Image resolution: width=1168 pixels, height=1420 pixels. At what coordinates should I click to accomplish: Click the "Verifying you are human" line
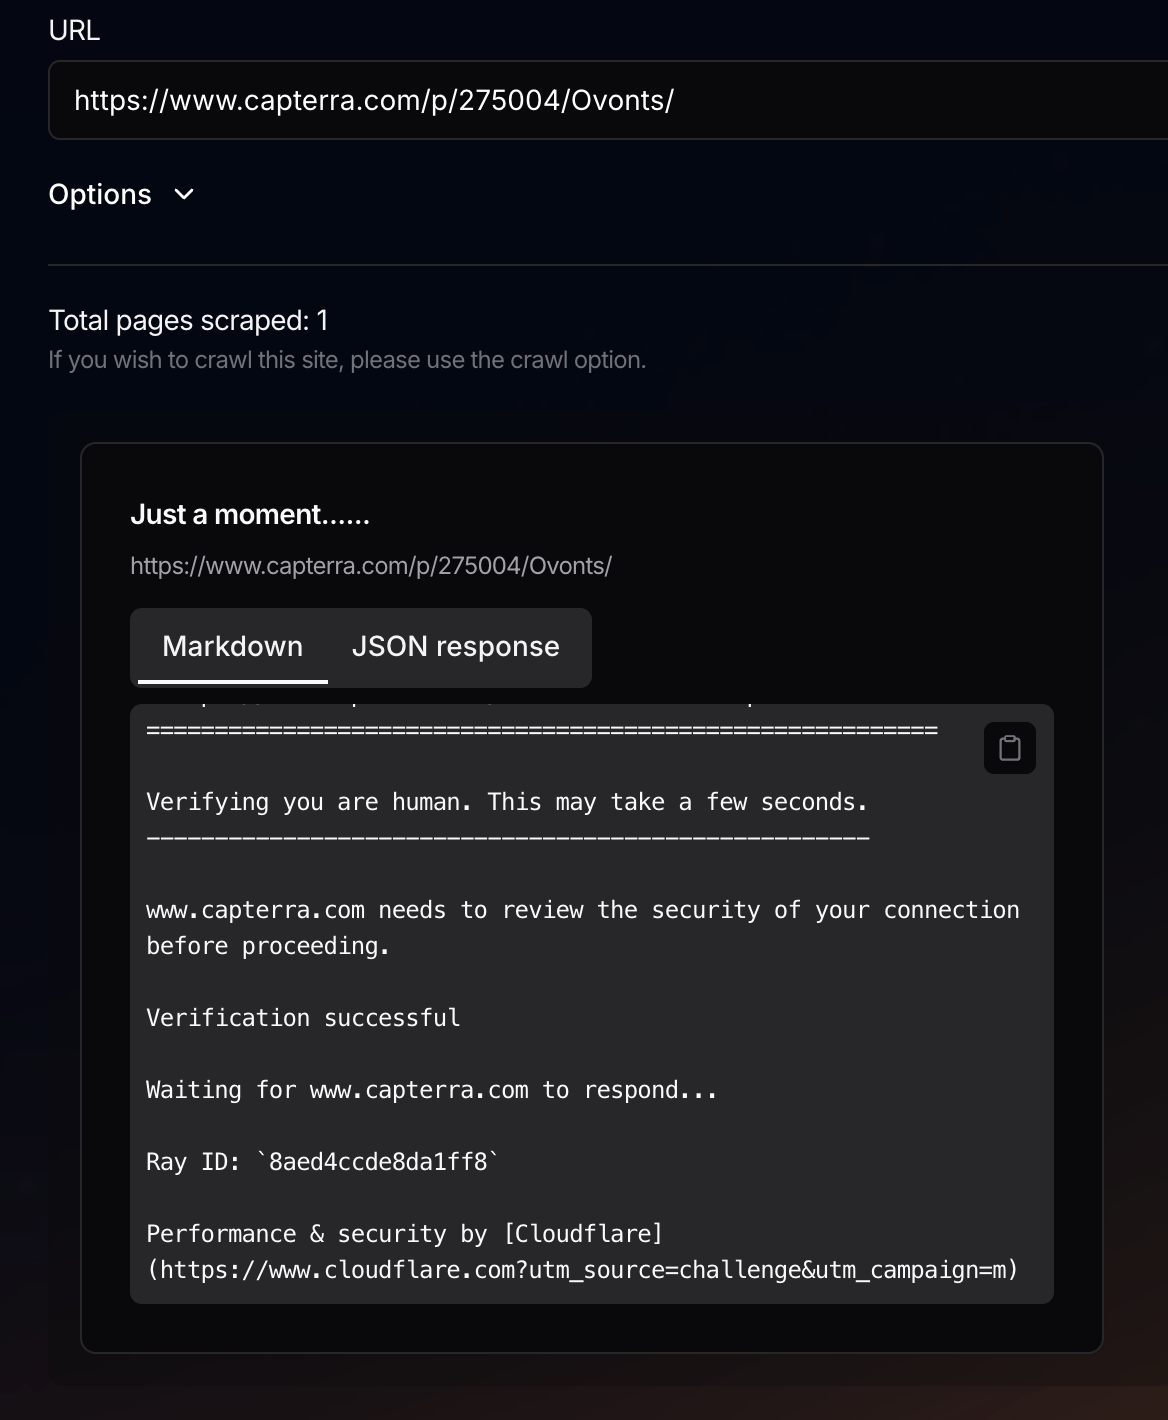(x=507, y=802)
